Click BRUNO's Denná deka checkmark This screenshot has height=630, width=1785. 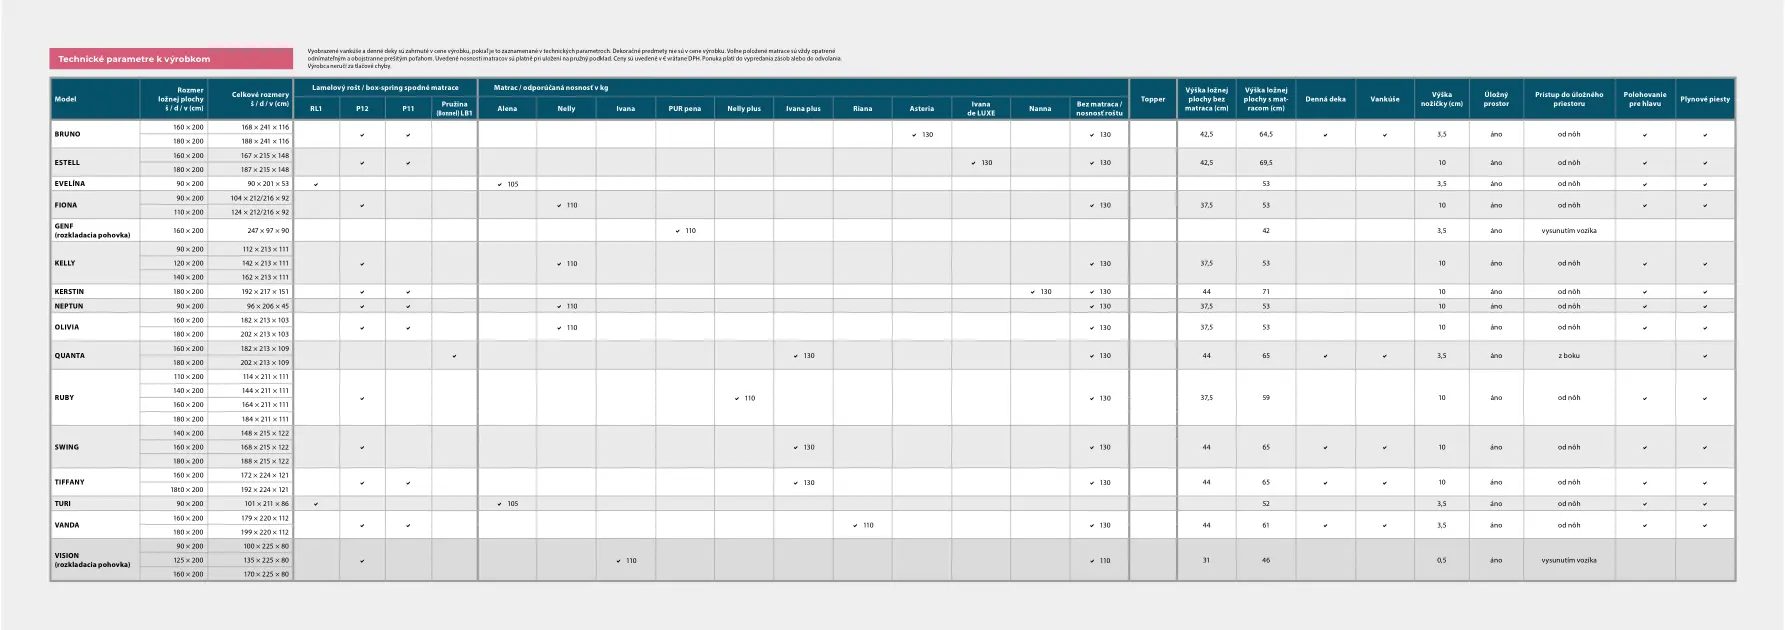pos(1325,135)
